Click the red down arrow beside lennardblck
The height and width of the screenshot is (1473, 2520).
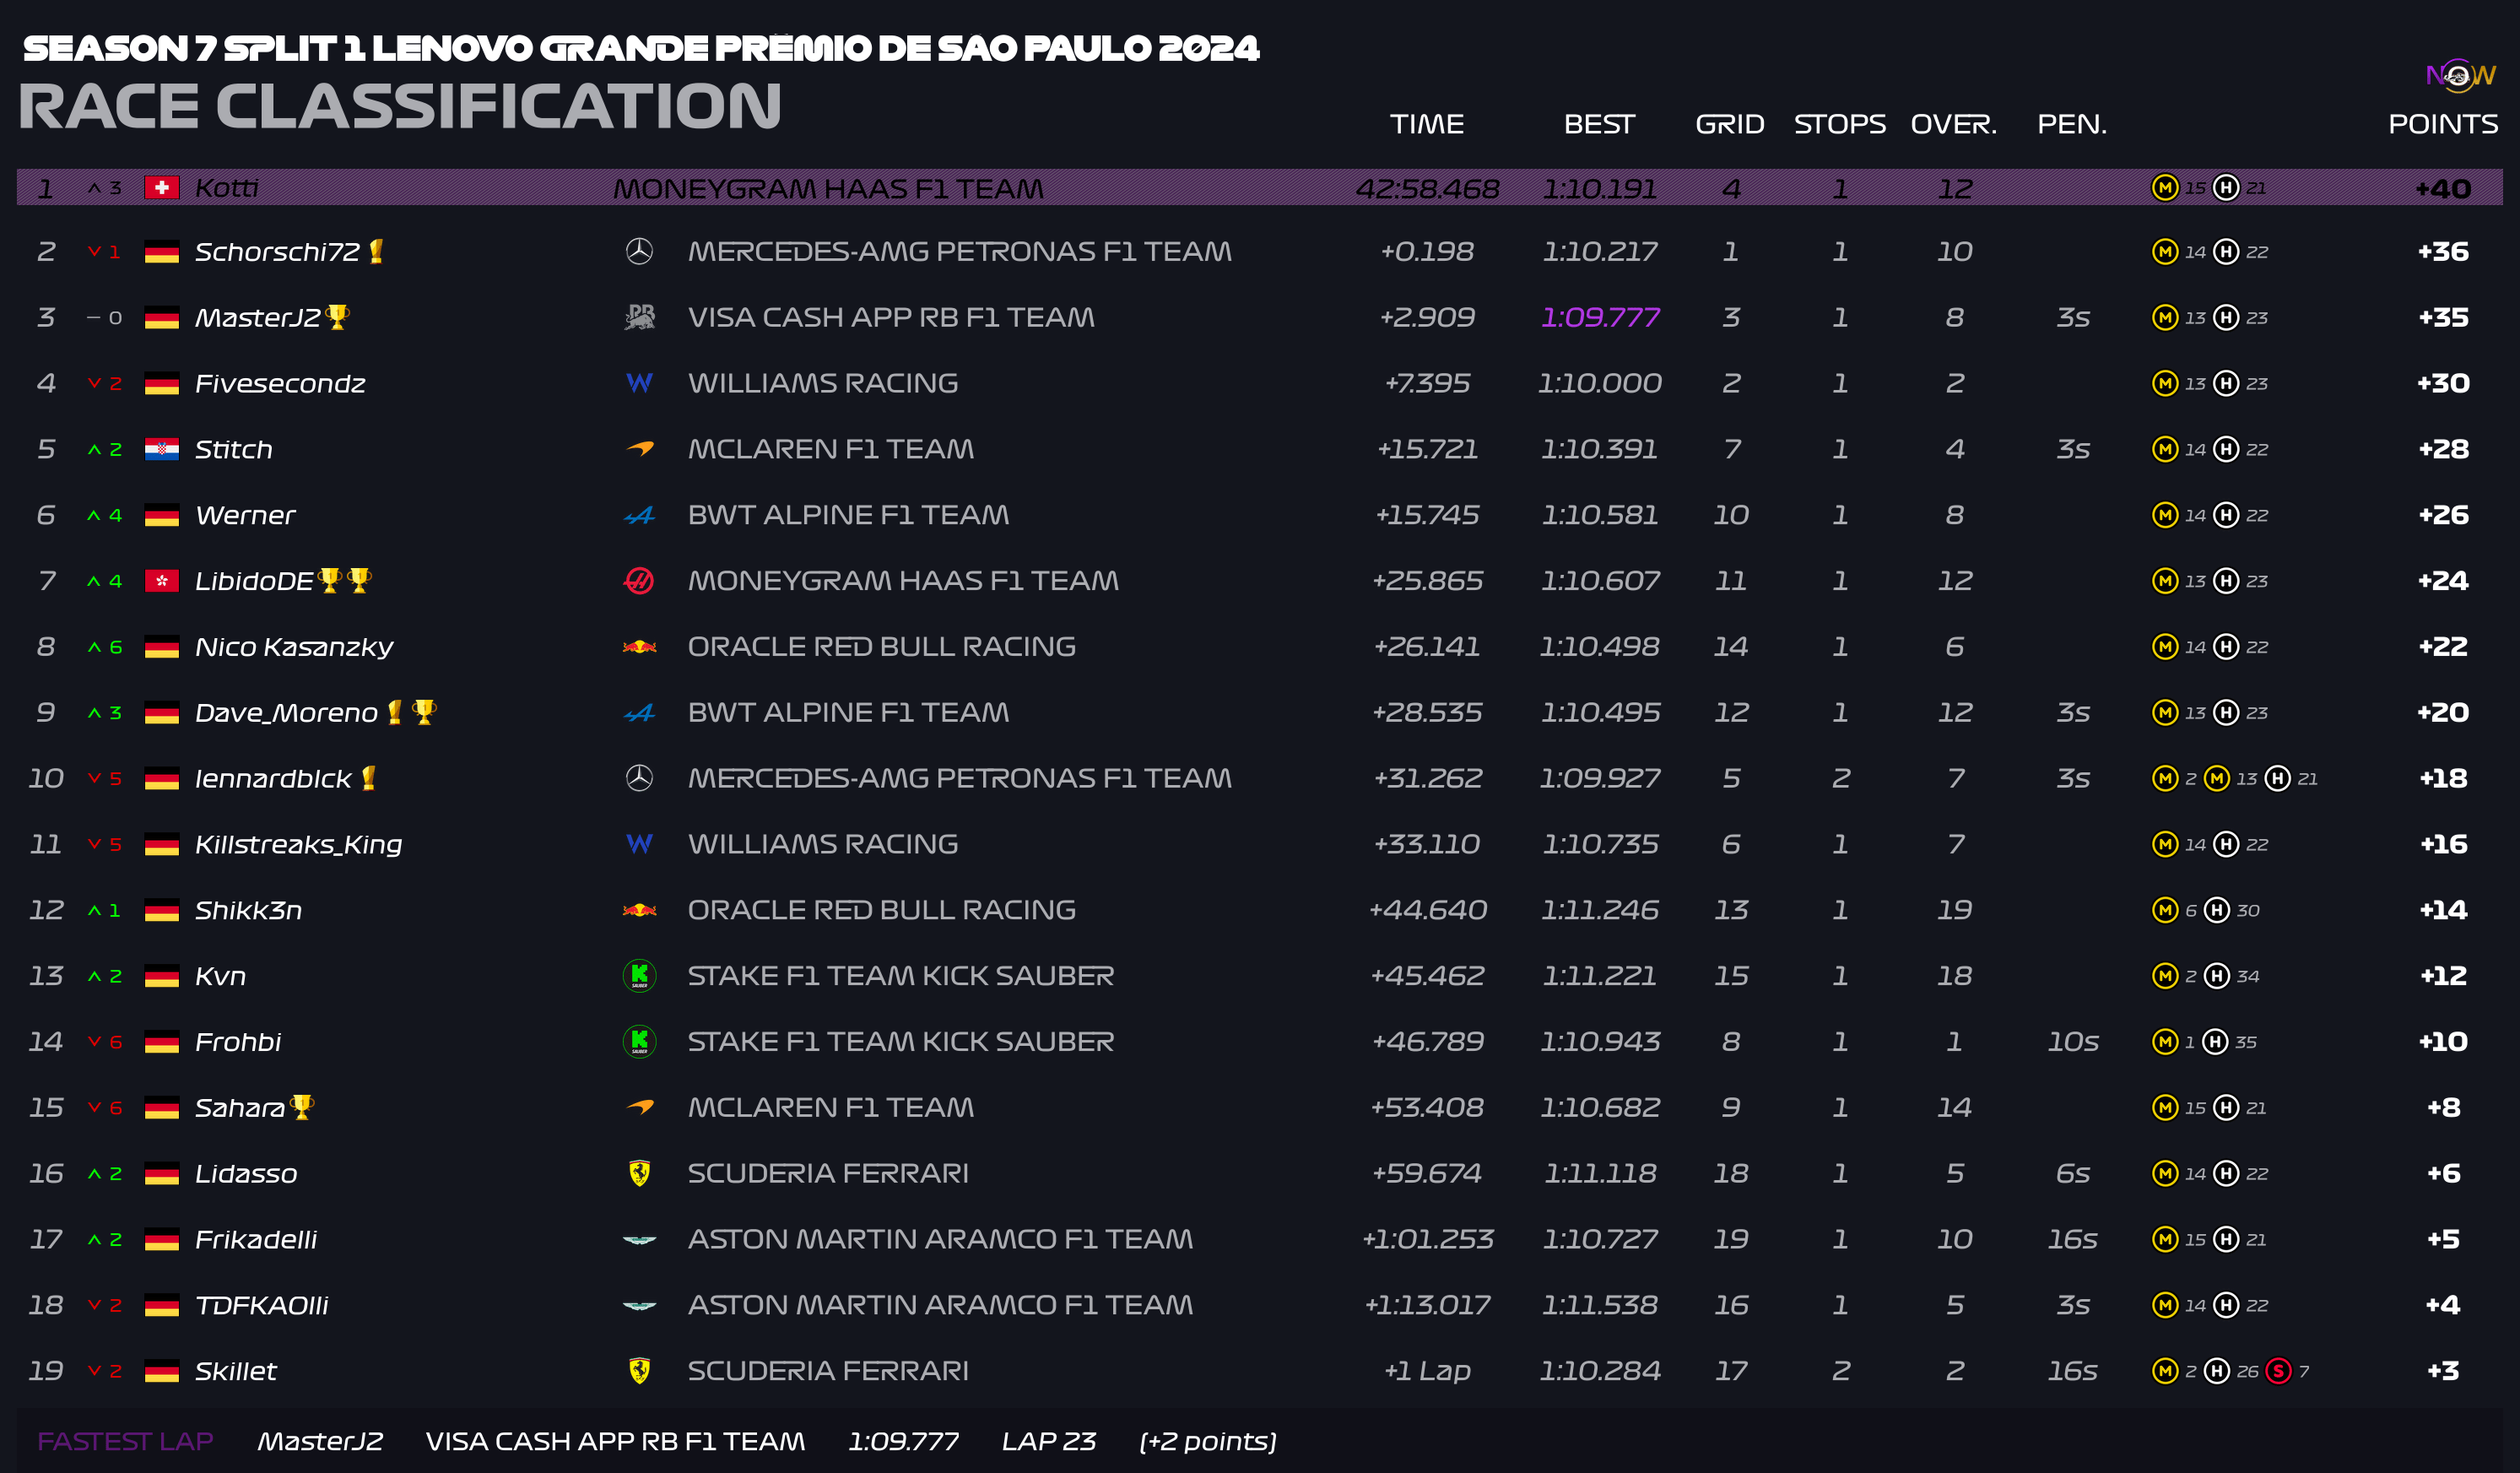[94, 778]
